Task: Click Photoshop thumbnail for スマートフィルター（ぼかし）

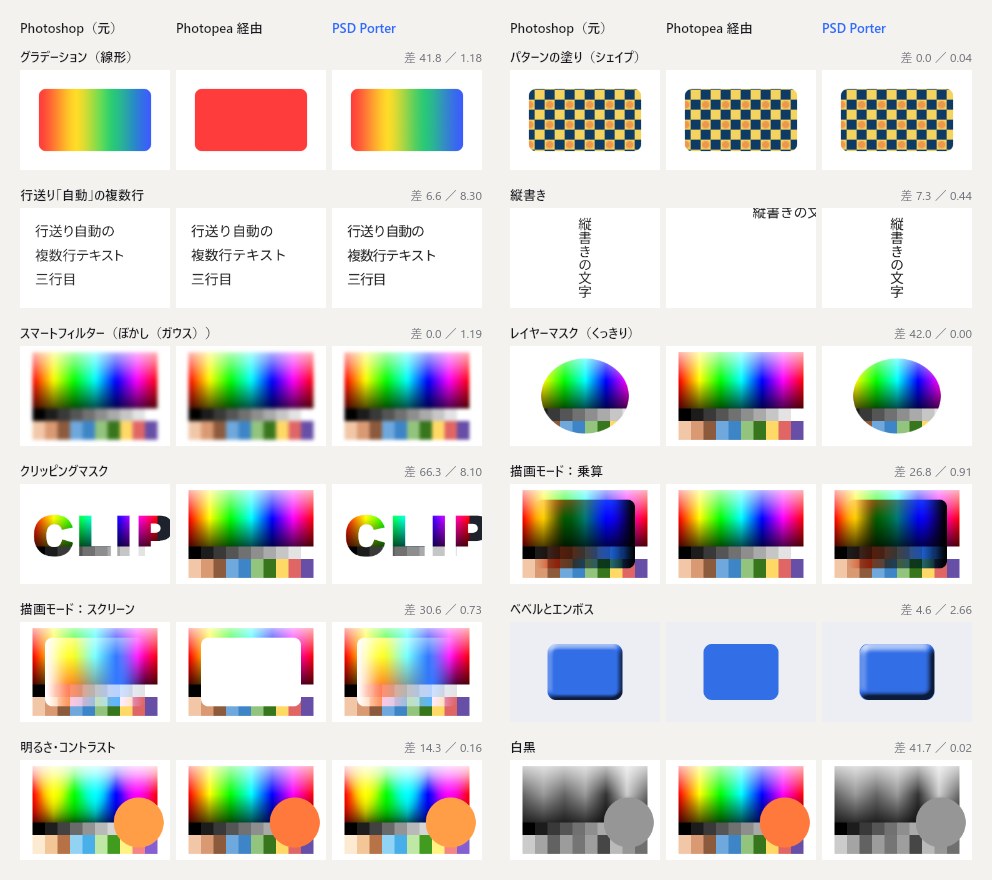Action: (95, 396)
